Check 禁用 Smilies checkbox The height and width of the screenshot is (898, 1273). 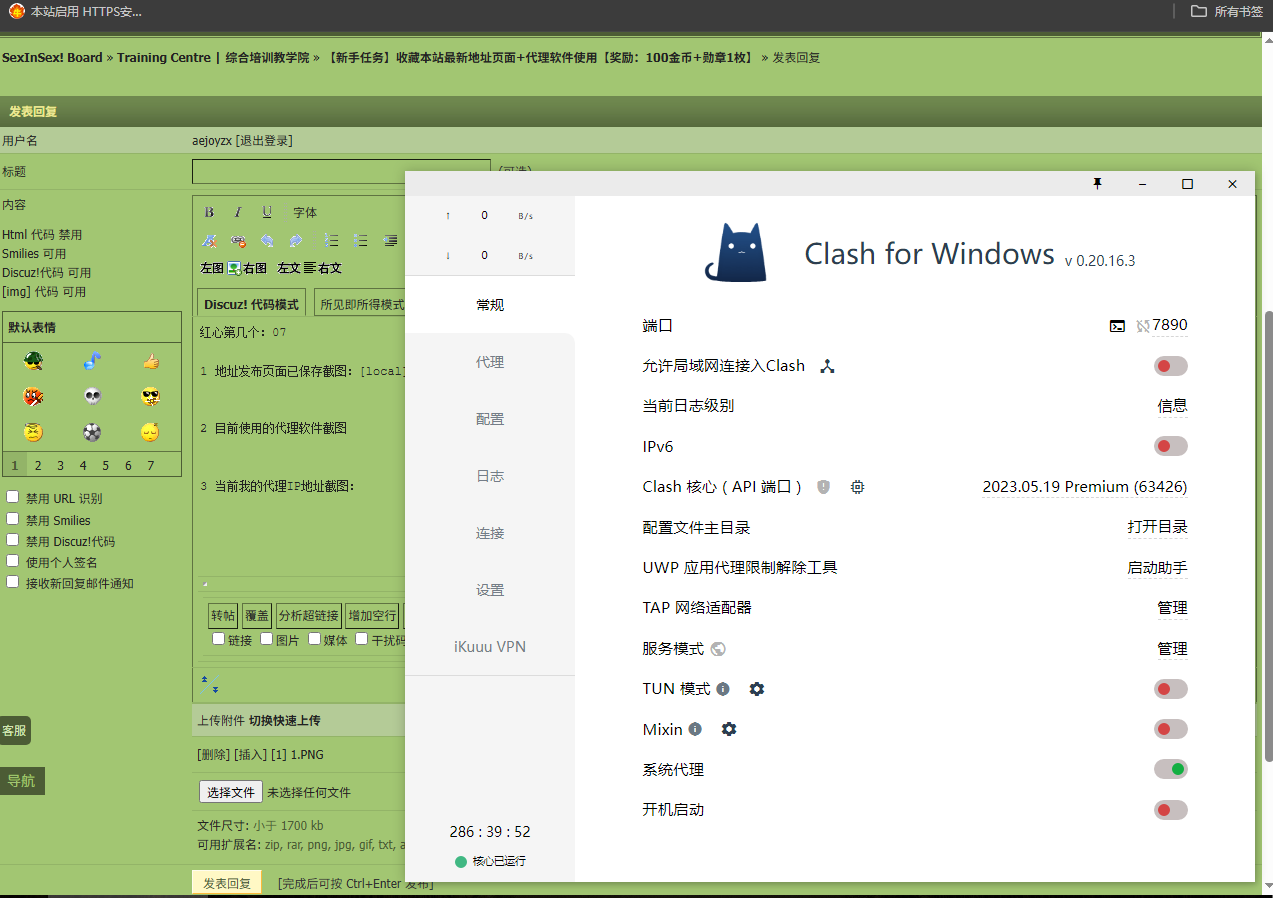pos(13,519)
